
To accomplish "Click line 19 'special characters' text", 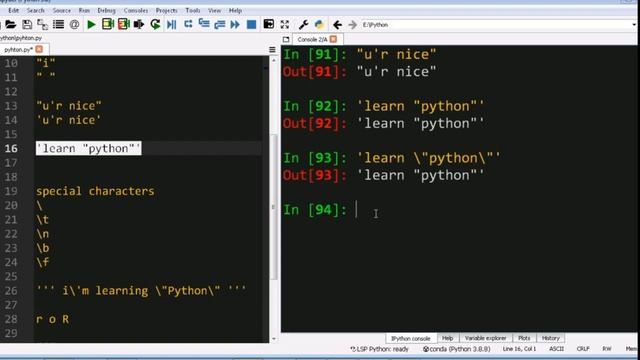I will pyautogui.click(x=95, y=191).
